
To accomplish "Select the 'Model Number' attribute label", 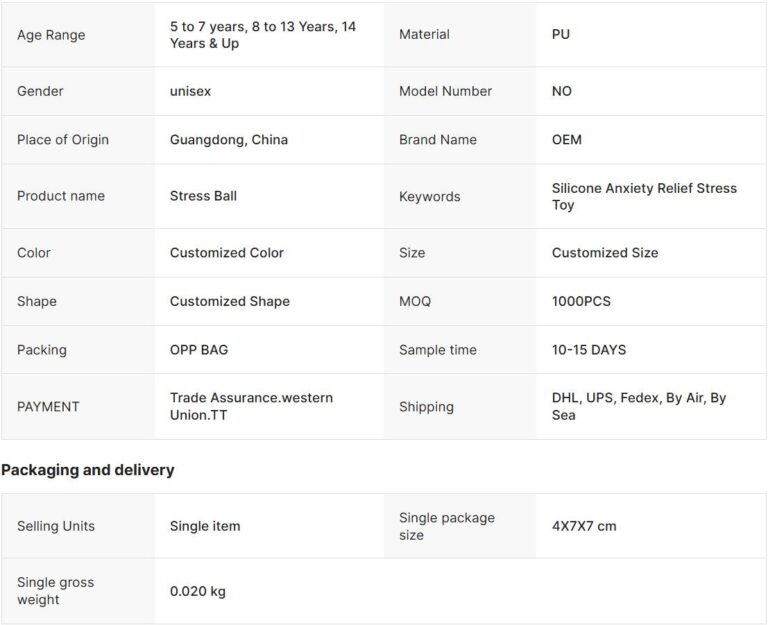I will pos(445,91).
